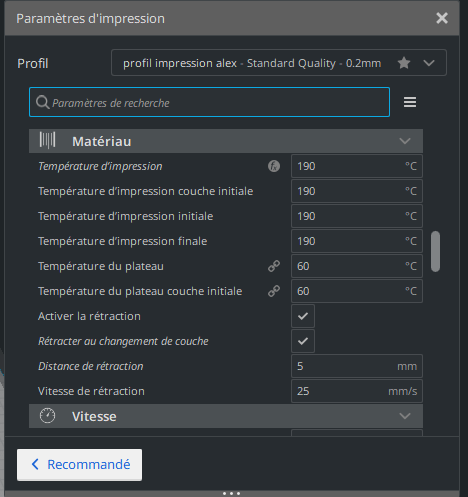Click the Température du plateau couche initiale label
Viewport: 468px width, 497px height.
click(x=140, y=291)
